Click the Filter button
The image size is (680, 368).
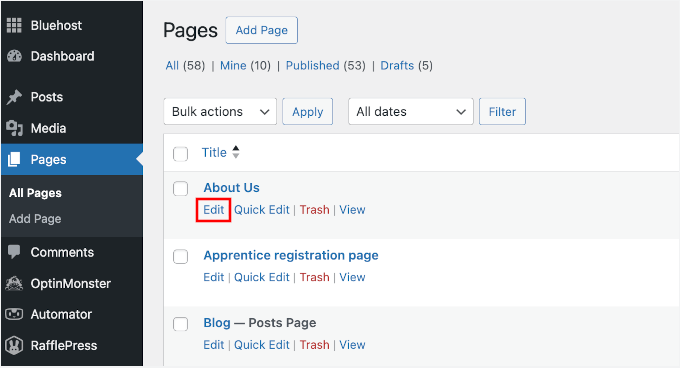(x=502, y=112)
